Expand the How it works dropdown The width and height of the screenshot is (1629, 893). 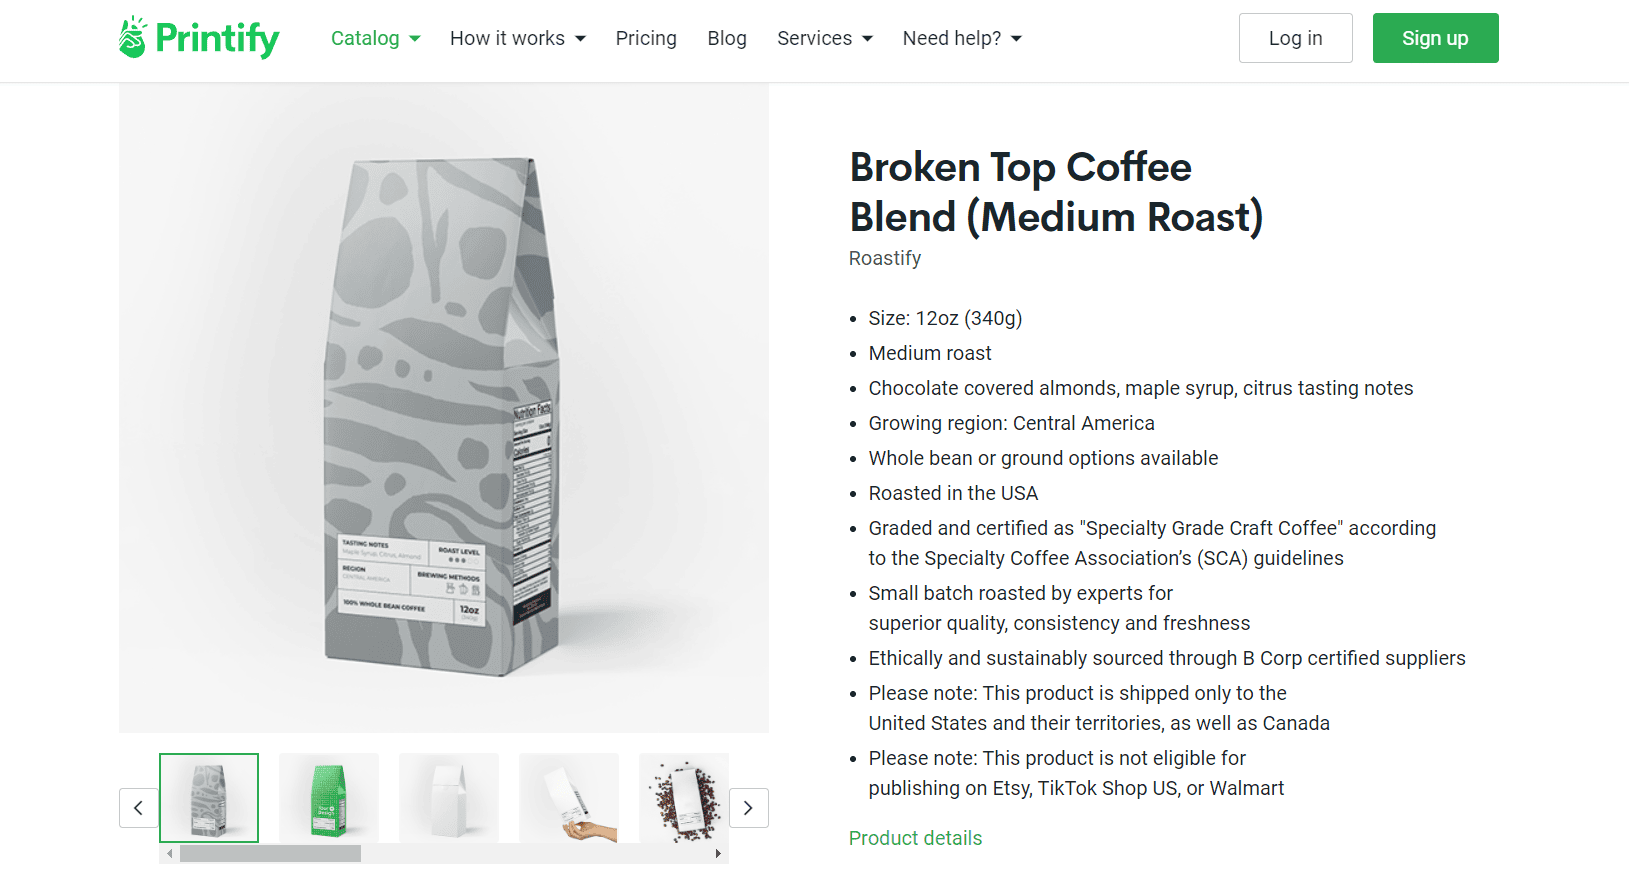[517, 38]
